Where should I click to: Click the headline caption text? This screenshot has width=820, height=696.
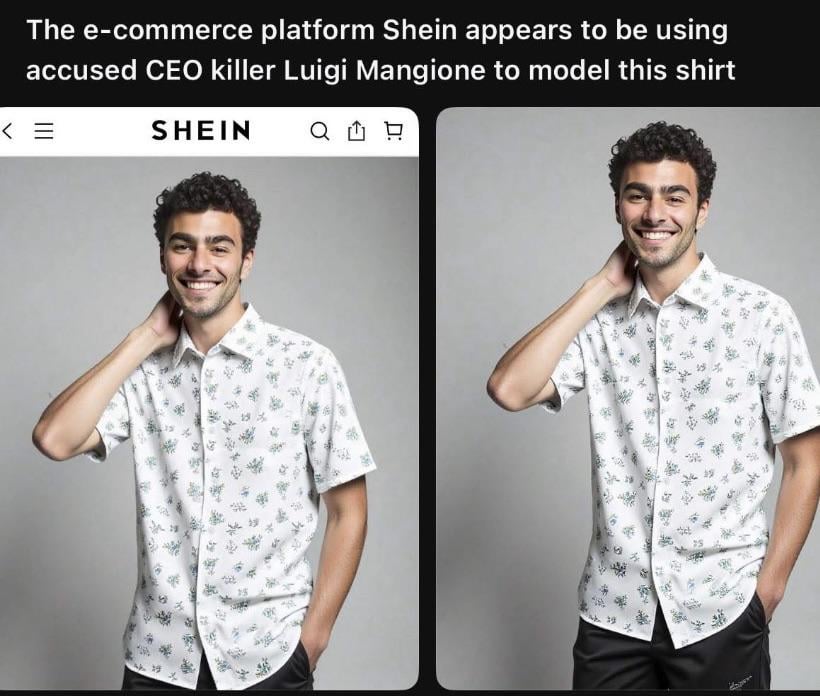tap(381, 50)
